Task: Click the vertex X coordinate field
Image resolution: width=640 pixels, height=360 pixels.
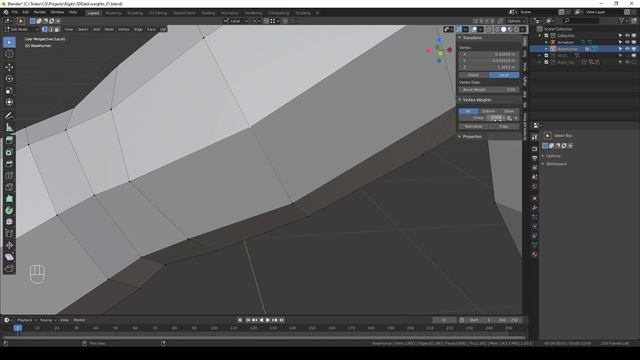Action: 489,54
